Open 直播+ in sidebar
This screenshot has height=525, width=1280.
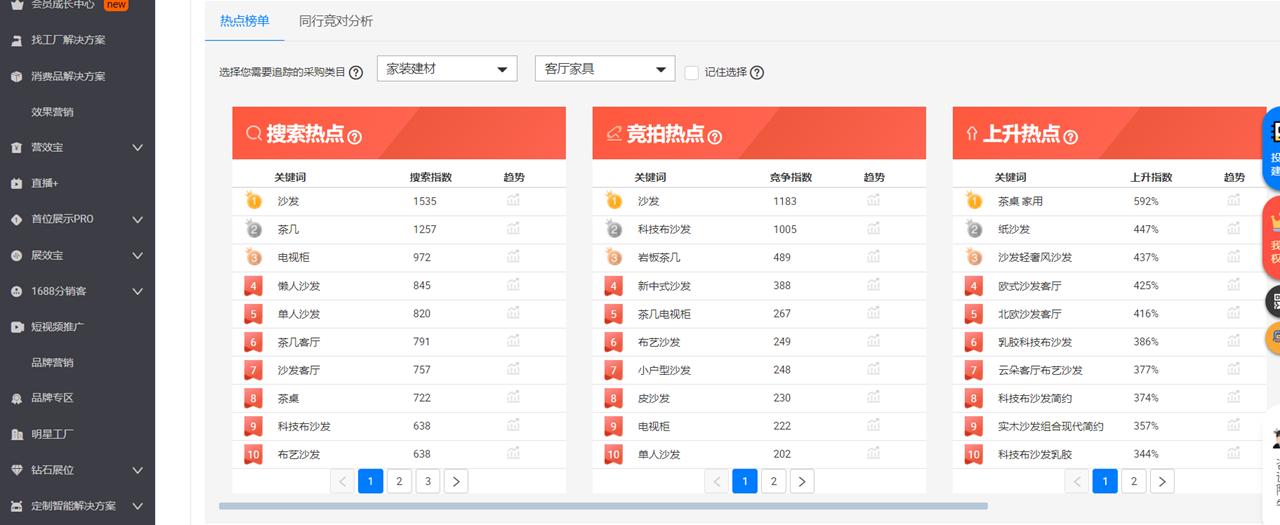pos(45,183)
